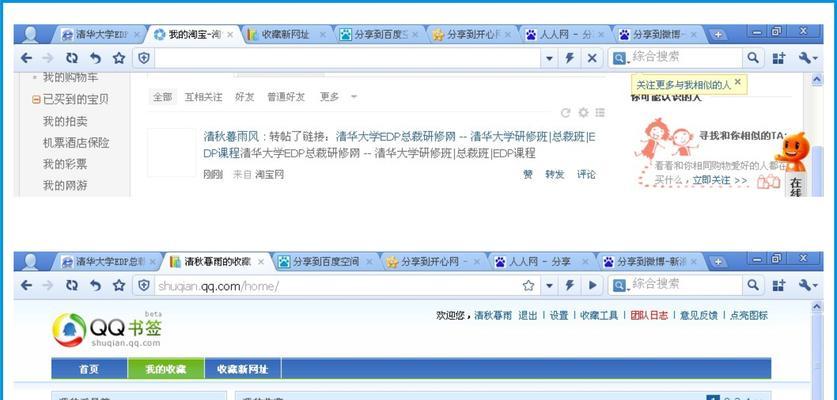
Task: Click lightning speed-mode icon in bottom browser
Action: coord(570,285)
